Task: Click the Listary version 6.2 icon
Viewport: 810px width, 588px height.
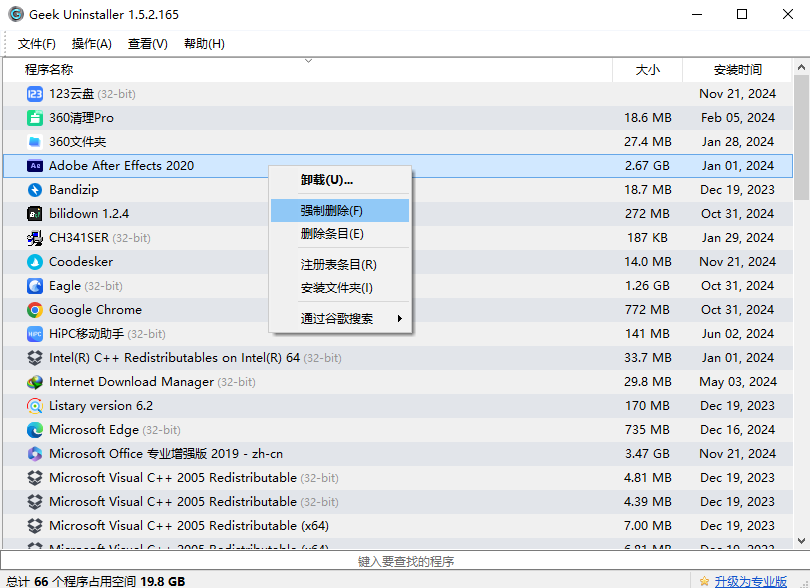Action: (35, 406)
